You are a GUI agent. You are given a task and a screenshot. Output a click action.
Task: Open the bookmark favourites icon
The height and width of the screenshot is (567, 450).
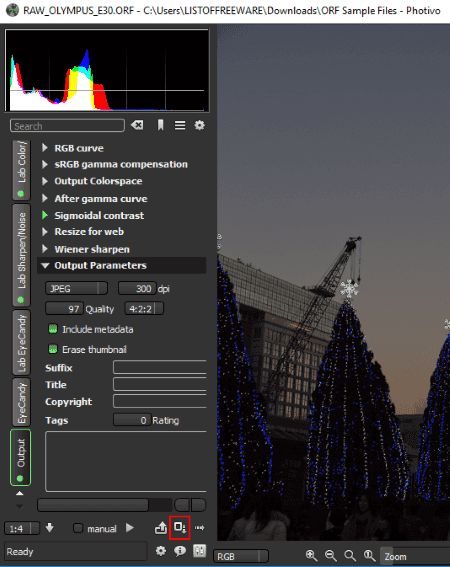tap(160, 125)
